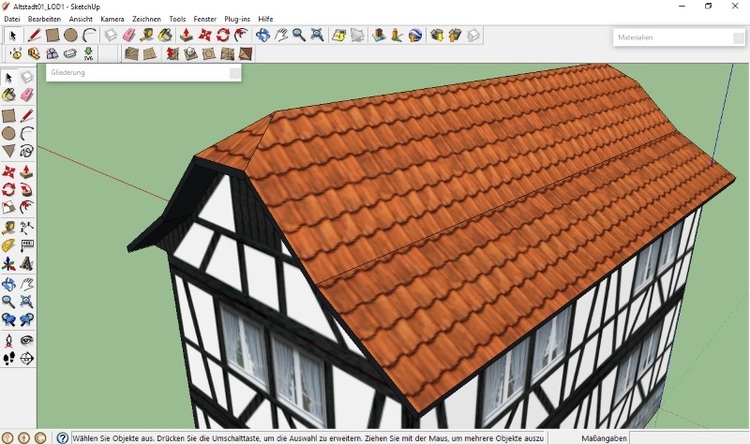Click Share Component icon
750x444 pixels.
[x=473, y=35]
